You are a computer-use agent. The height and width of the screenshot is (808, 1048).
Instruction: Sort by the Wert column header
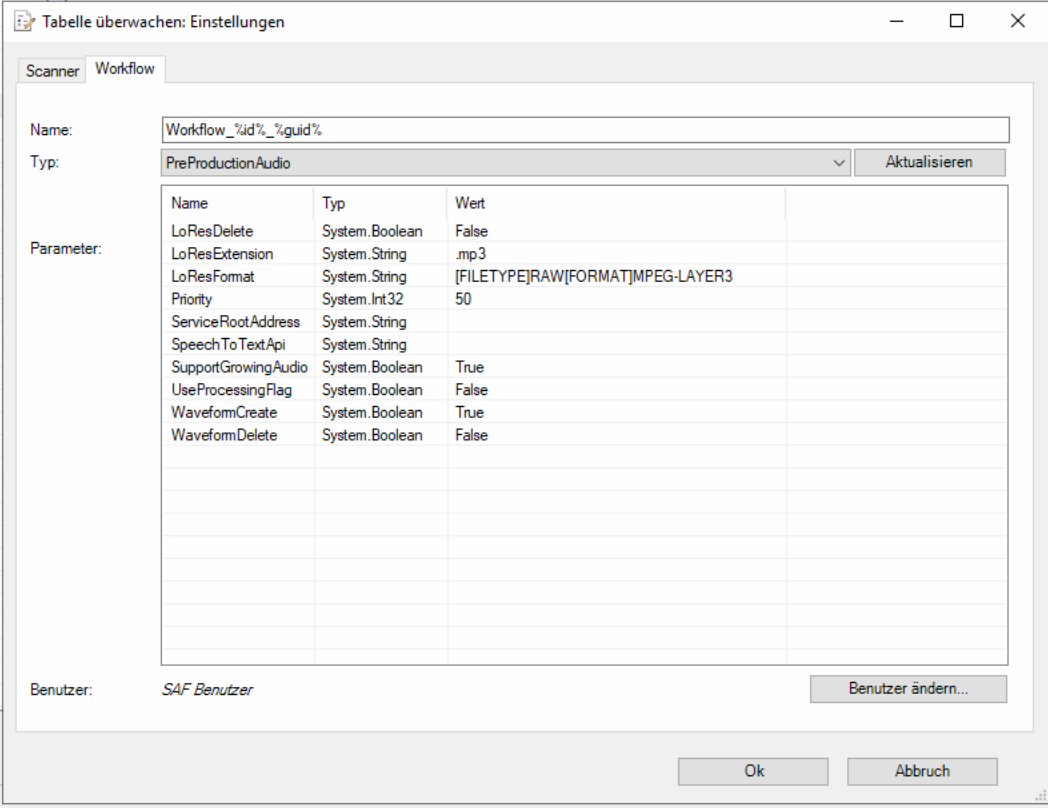pyautogui.click(x=470, y=203)
